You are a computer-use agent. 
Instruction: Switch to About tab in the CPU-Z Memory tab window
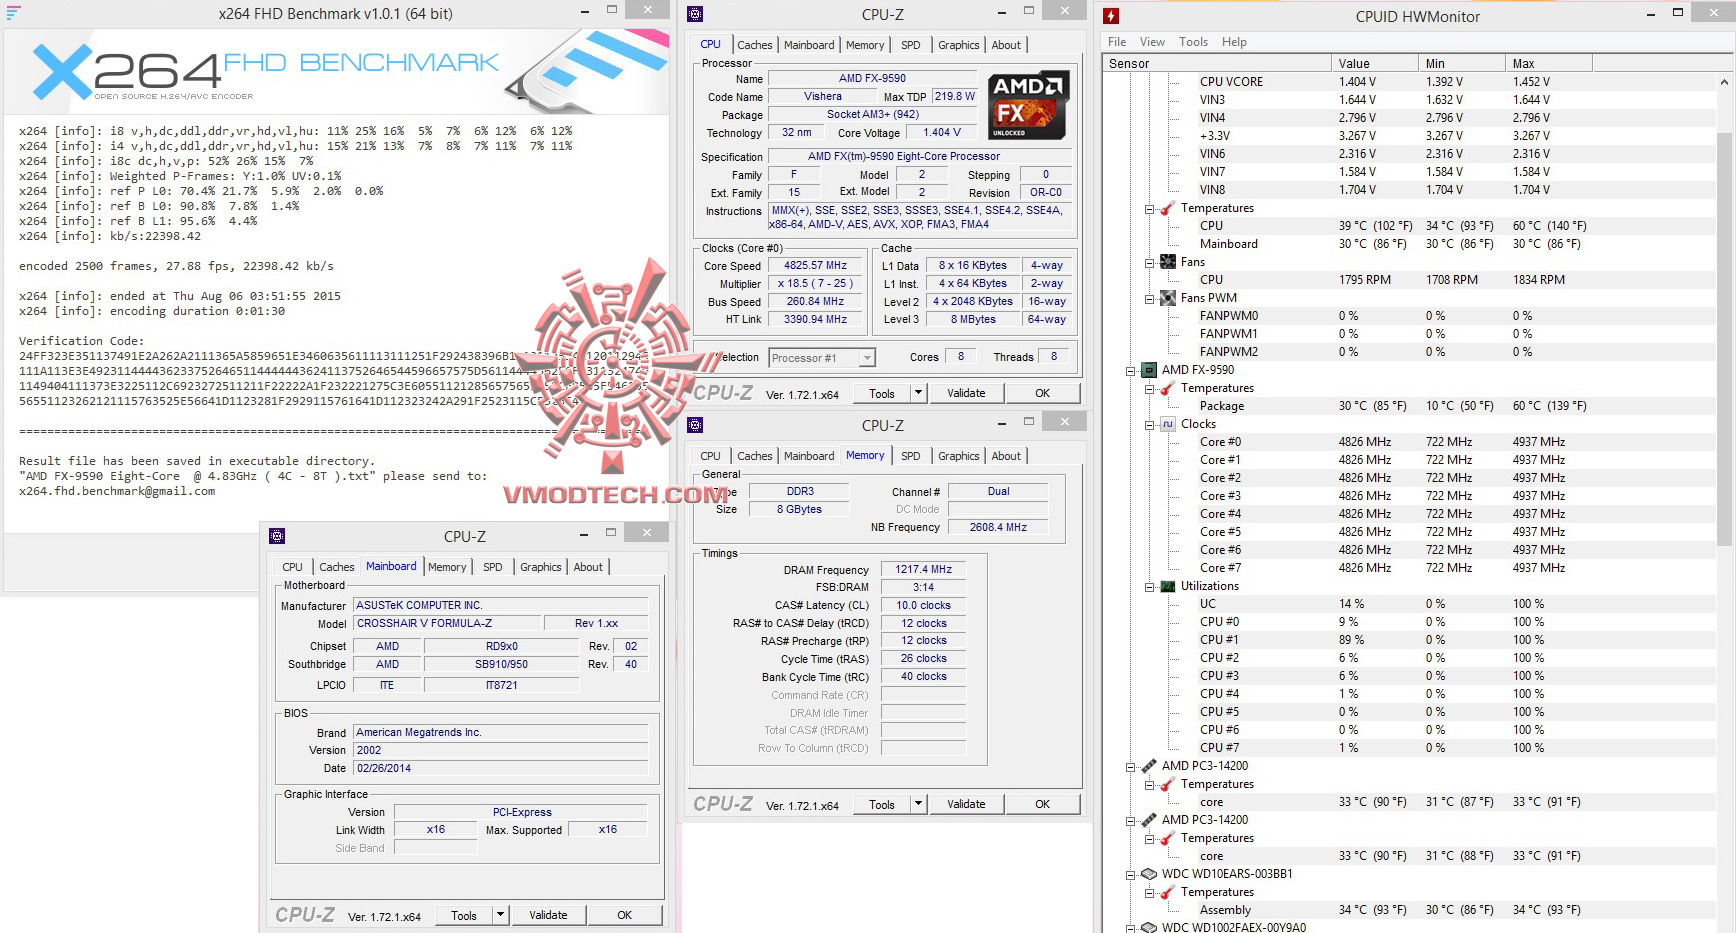coord(1006,456)
